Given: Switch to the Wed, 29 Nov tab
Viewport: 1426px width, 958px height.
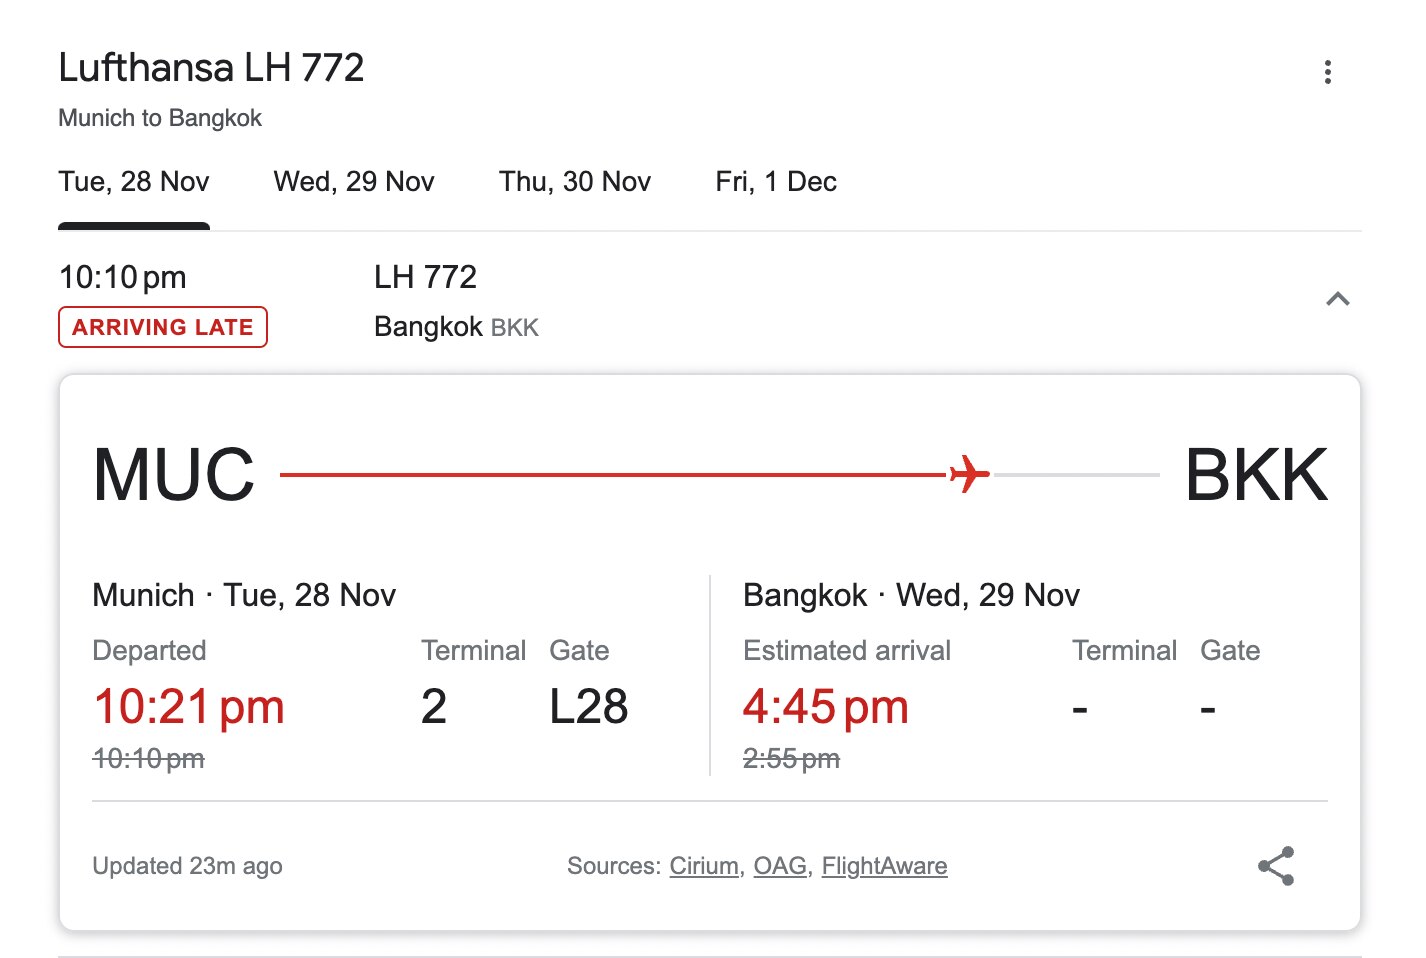Looking at the screenshot, I should pyautogui.click(x=354, y=182).
